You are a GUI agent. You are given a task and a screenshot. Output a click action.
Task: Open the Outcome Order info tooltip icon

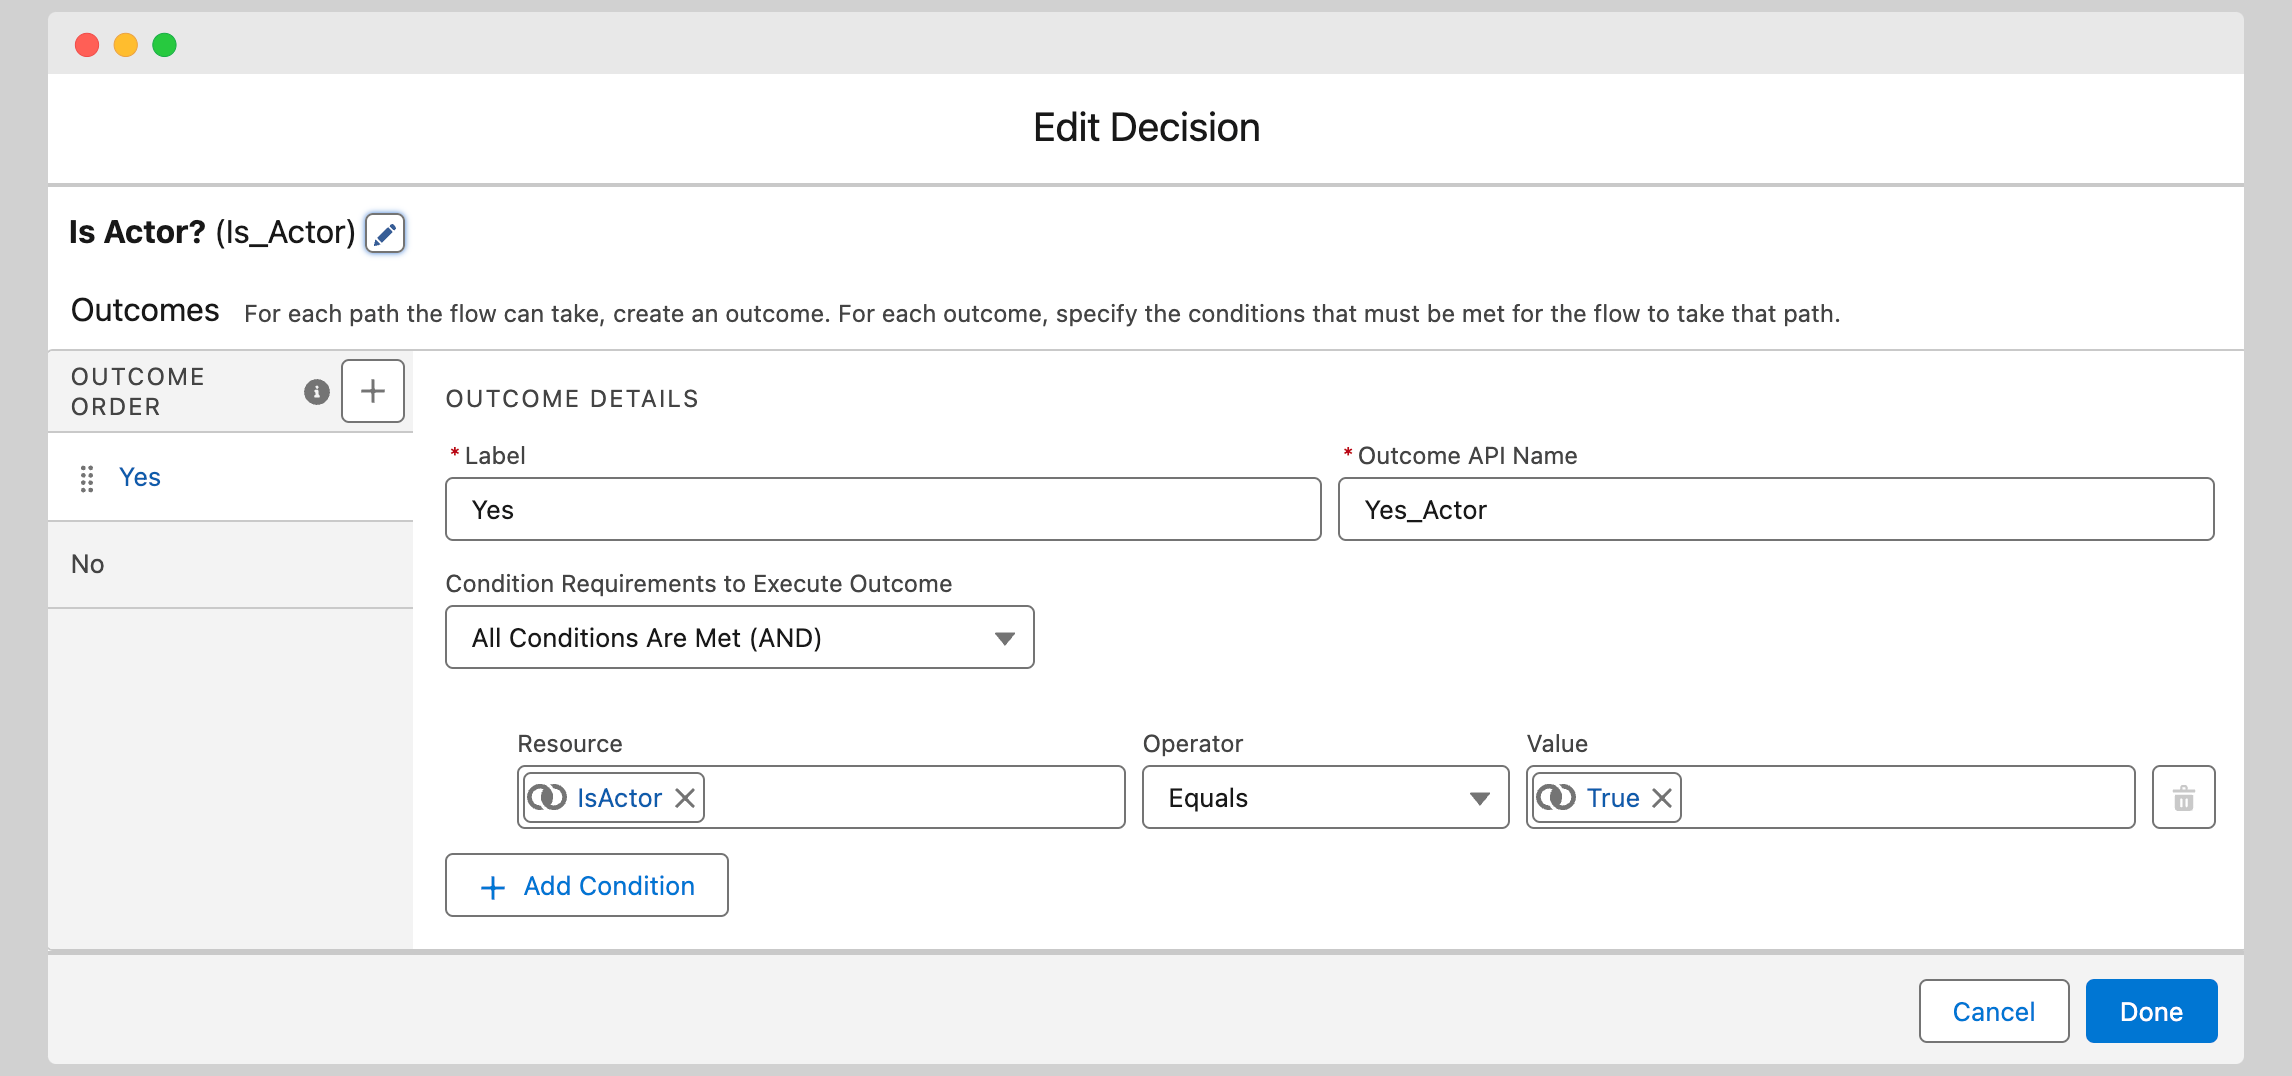pos(316,391)
